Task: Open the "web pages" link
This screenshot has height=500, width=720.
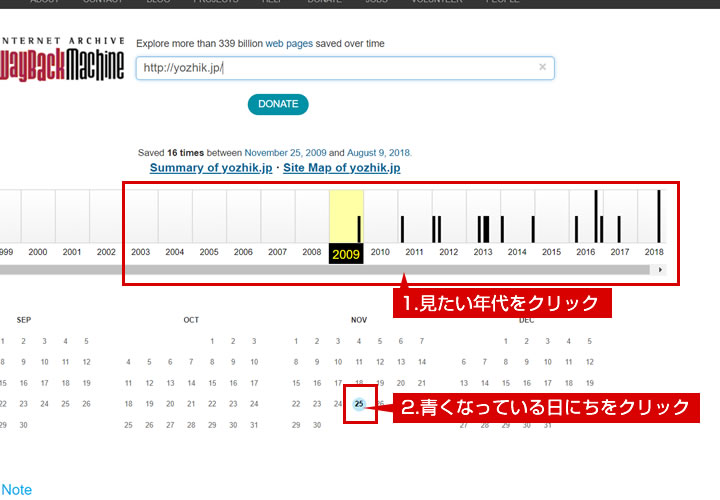Action: (289, 44)
